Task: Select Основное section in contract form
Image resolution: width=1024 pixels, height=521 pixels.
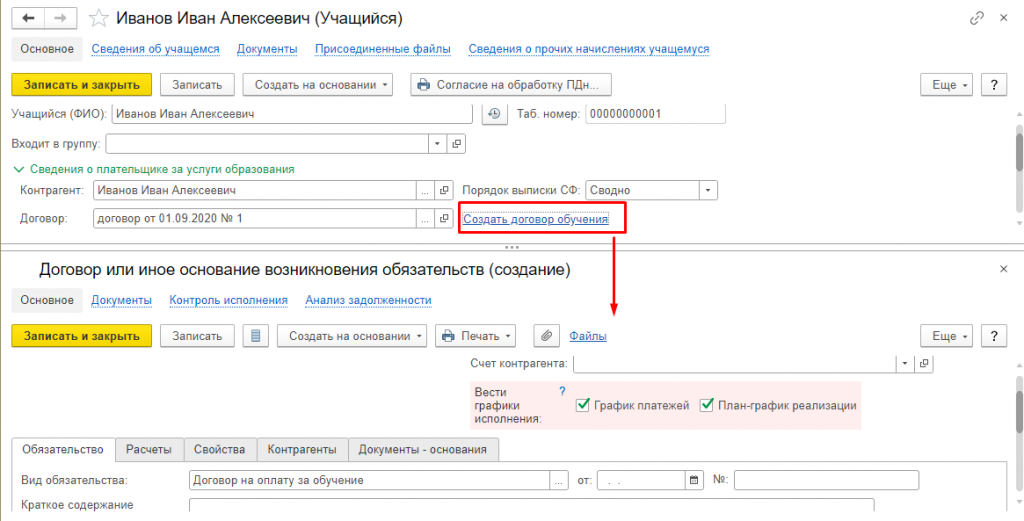Action: click(47, 300)
